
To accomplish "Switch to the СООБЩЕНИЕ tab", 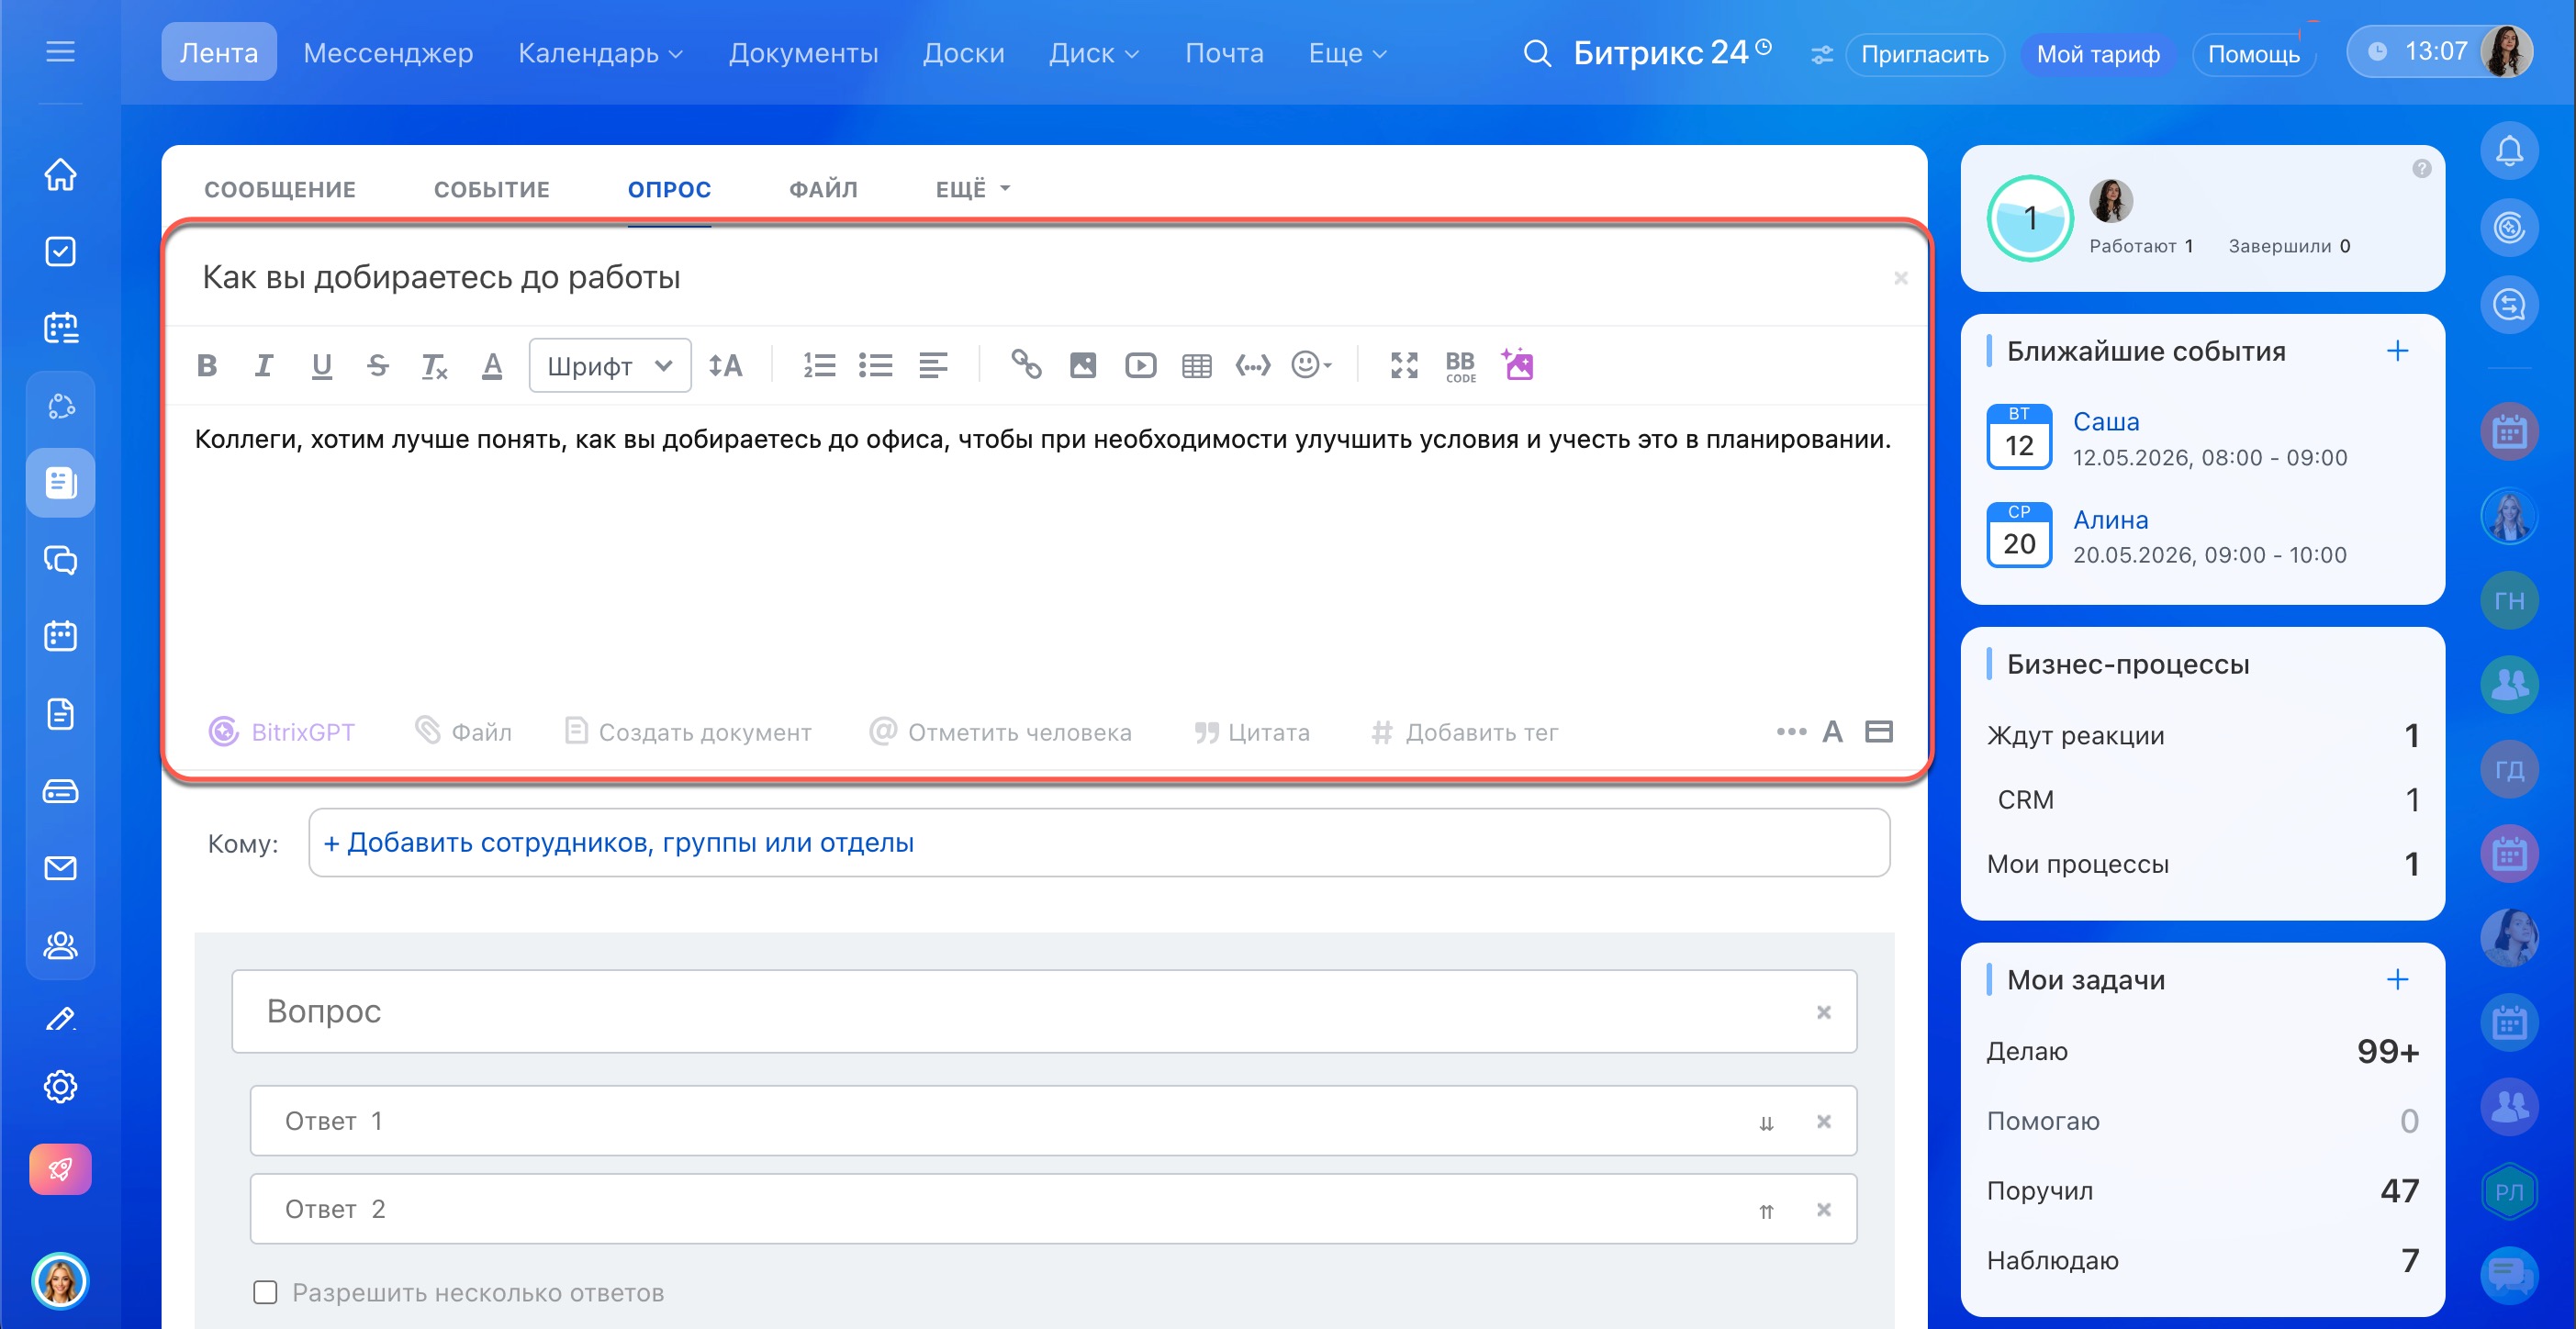I will tap(280, 189).
